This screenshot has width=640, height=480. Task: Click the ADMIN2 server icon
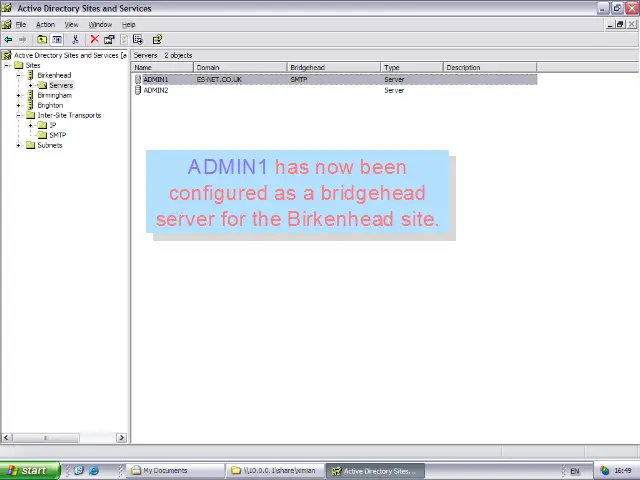[x=138, y=90]
